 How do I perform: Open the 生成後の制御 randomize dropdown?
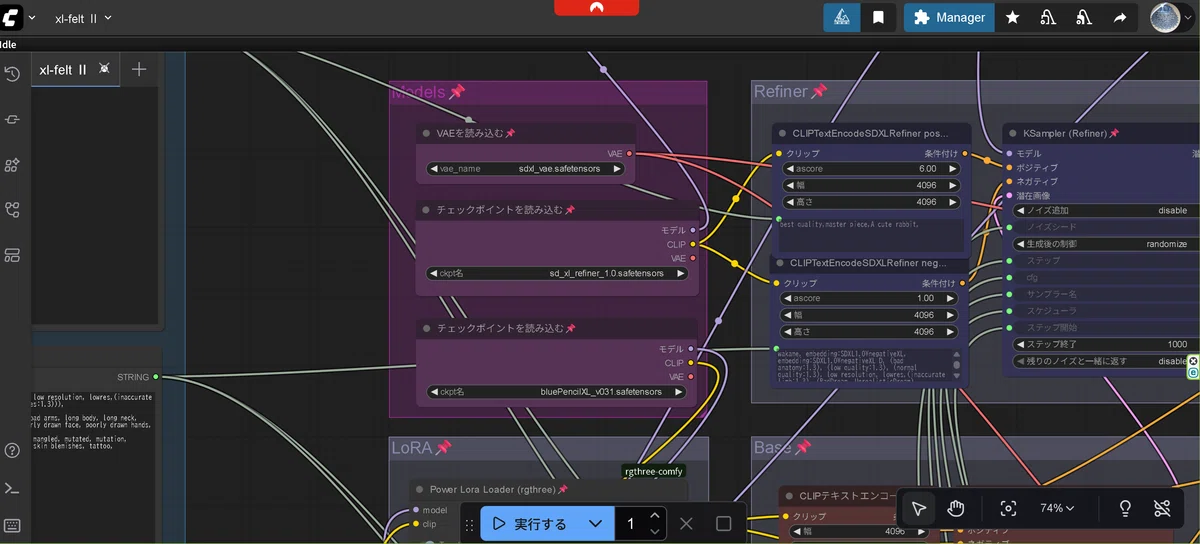[1105, 244]
